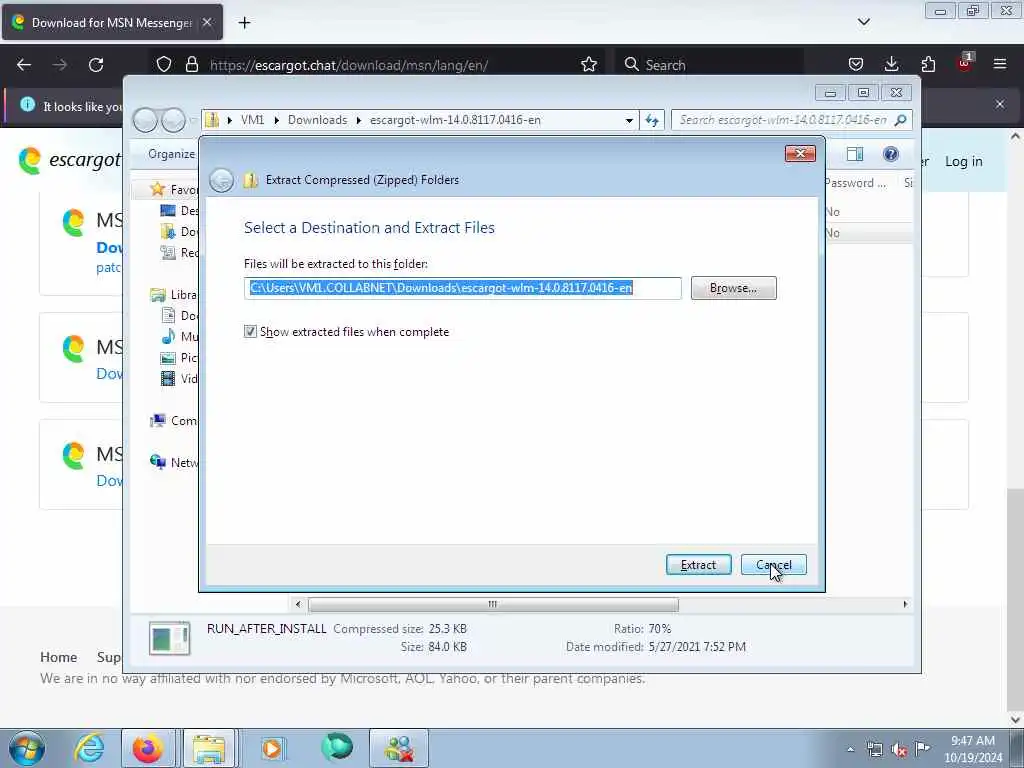Select Computer in Explorer sidebar
Screen dimensions: 1024x768
[x=174, y=421]
